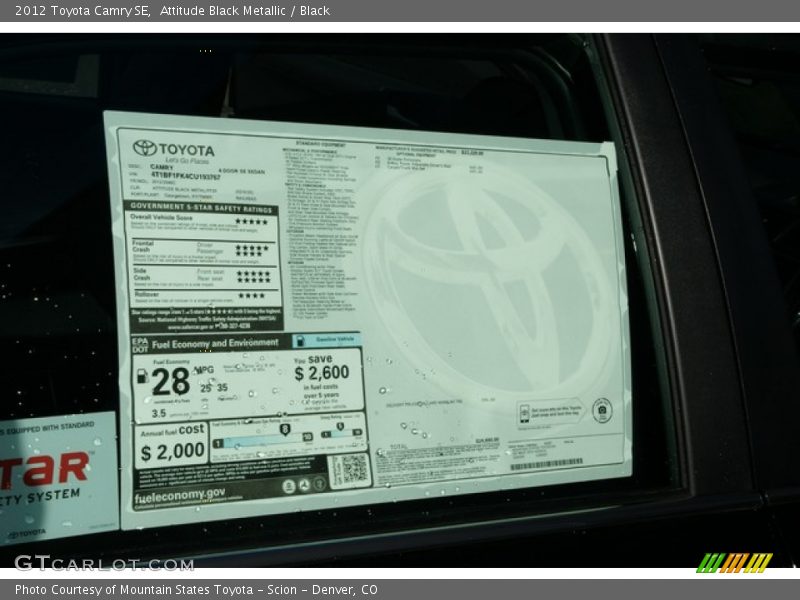Click the smog rating marker showing 5
Viewport: 800px width, 600px height.
tap(340, 427)
